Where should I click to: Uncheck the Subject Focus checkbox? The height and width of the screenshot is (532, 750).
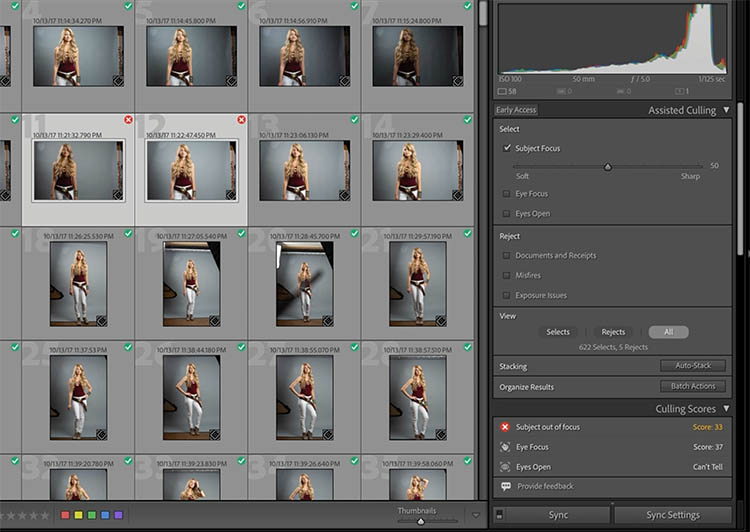pyautogui.click(x=507, y=148)
